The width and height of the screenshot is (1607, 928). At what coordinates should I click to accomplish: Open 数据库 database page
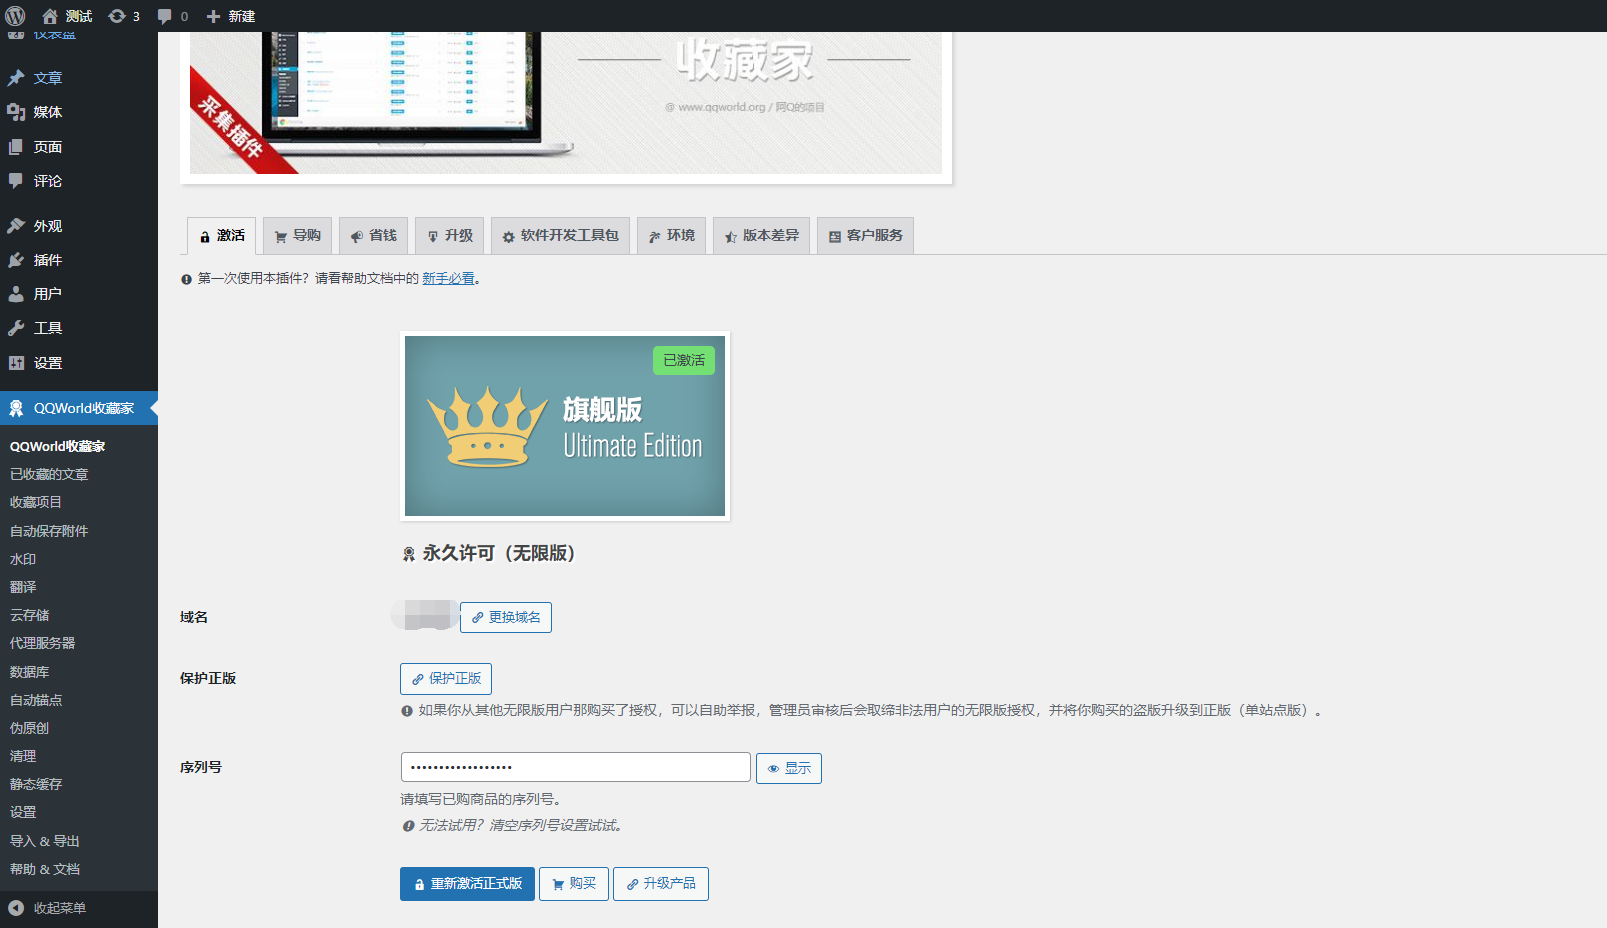(29, 672)
